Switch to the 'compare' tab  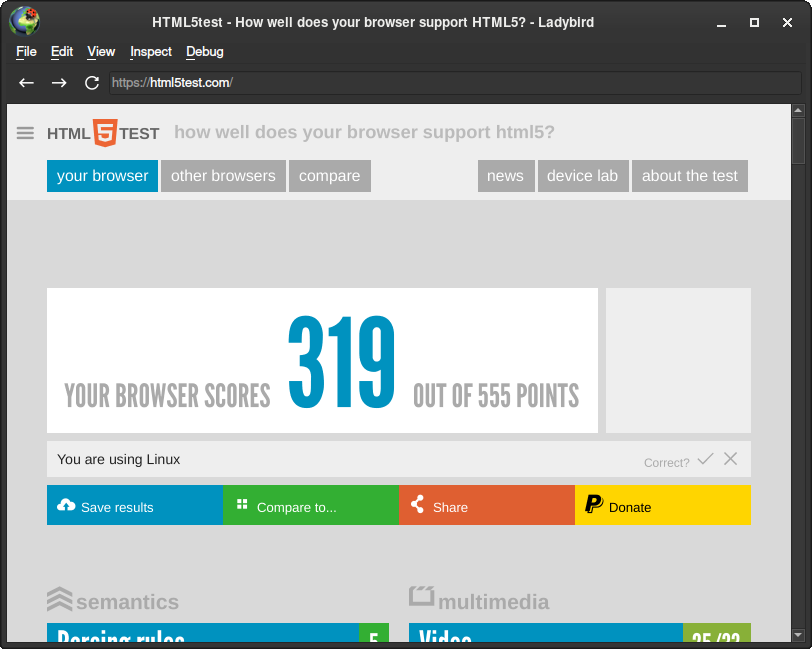329,176
